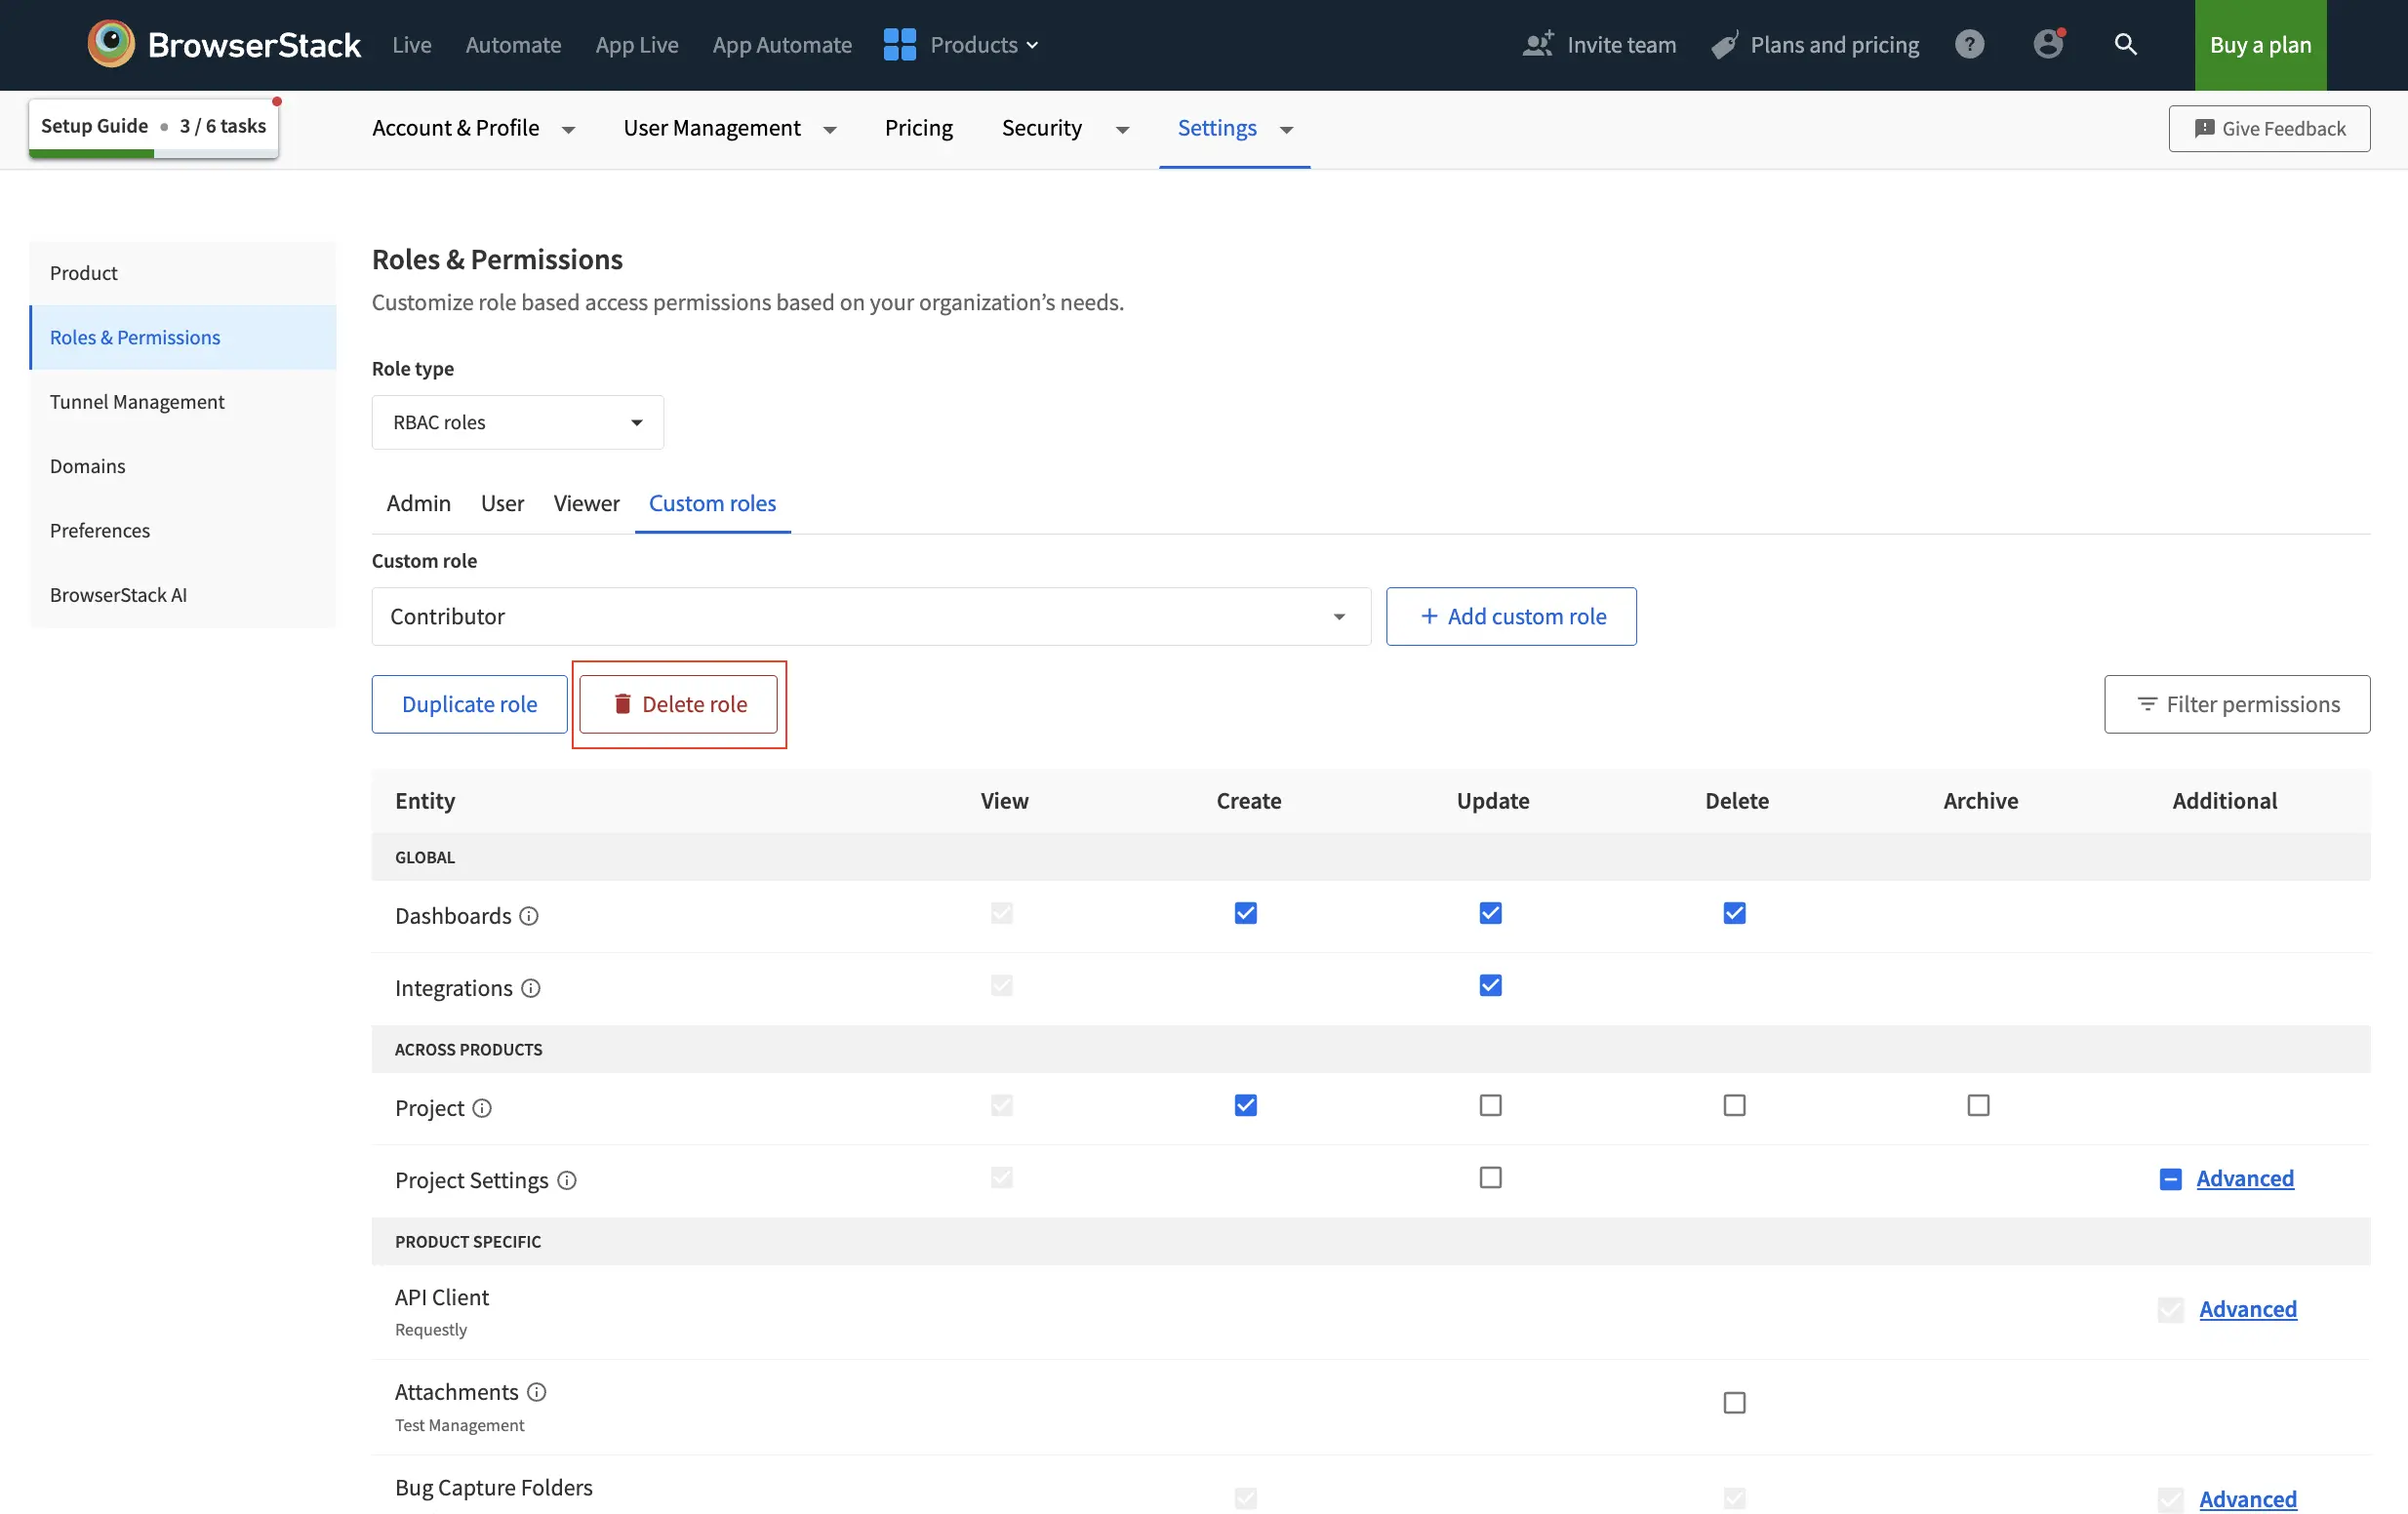The height and width of the screenshot is (1514, 2408).
Task: Expand the Contributor custom role dropdown
Action: point(870,616)
